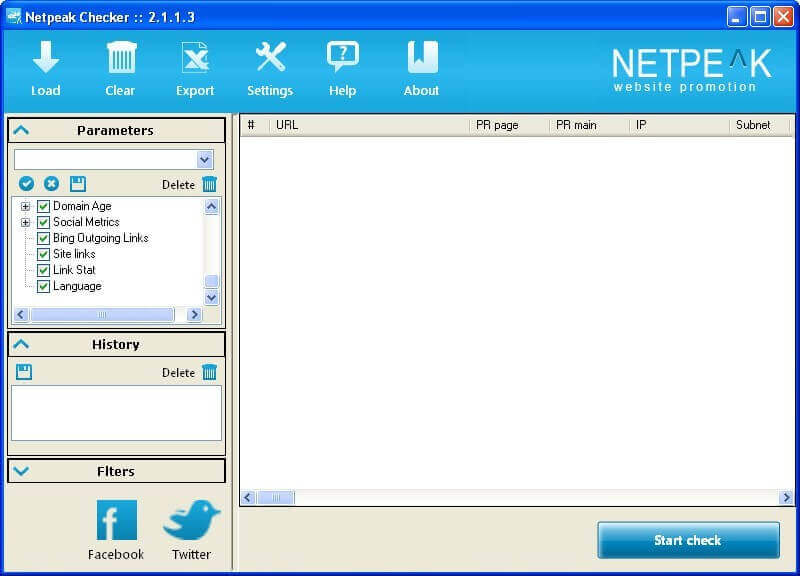The height and width of the screenshot is (576, 800).
Task: Click the Parameters Delete trash icon
Action: coord(210,184)
